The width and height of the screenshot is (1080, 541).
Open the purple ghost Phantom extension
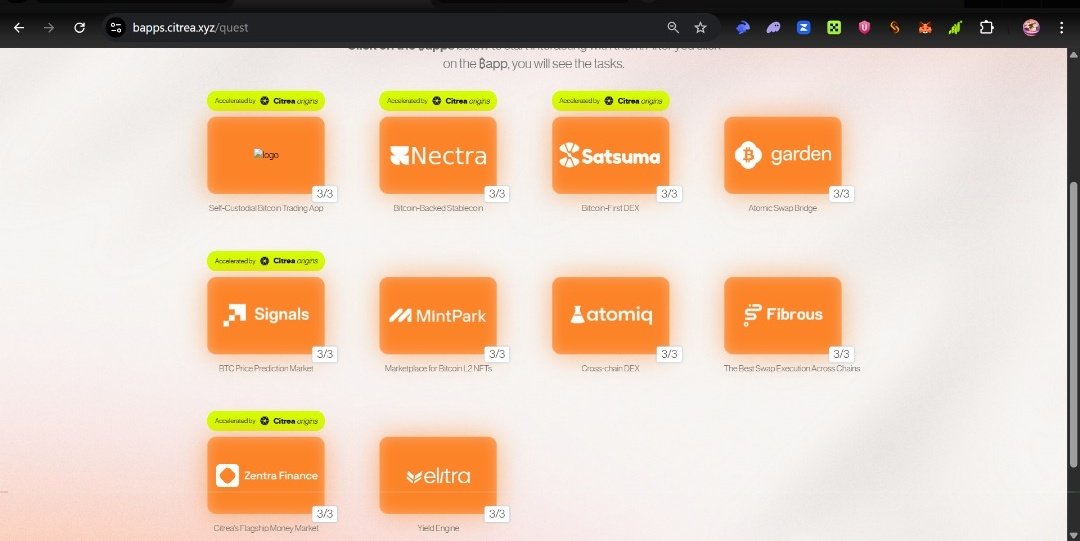click(773, 28)
